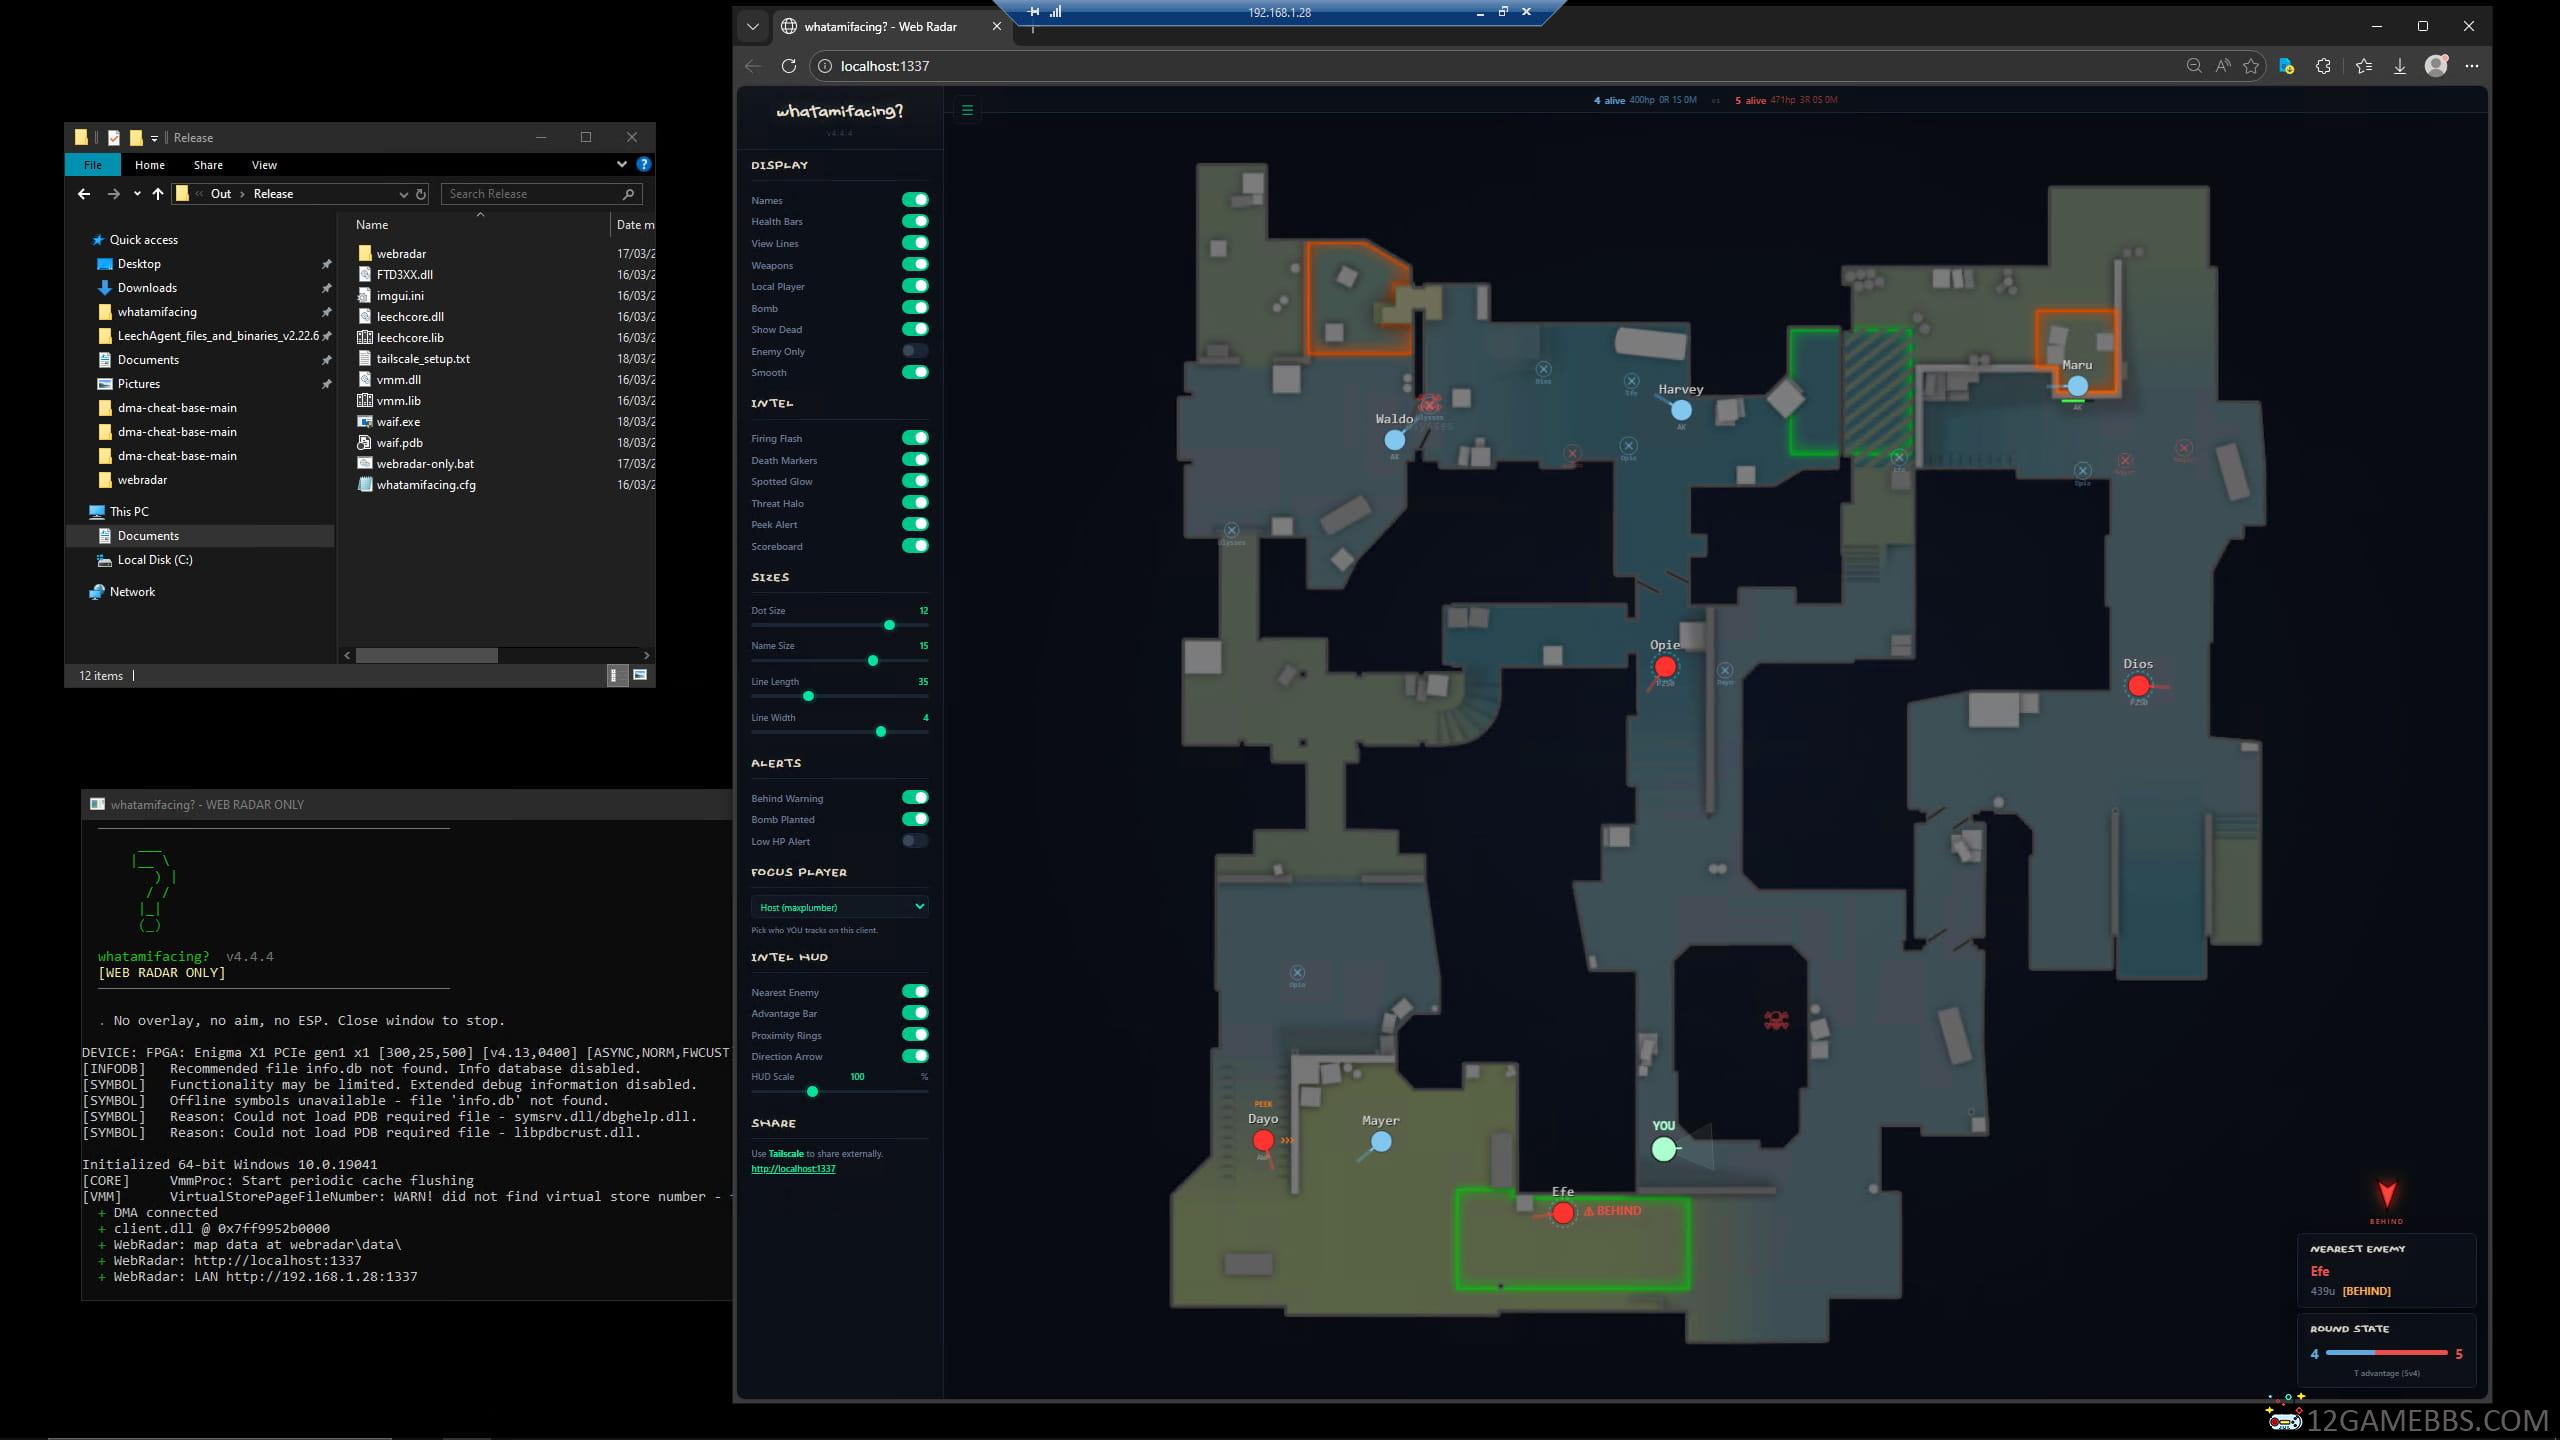Expand the Explorer ribbon chevron
Viewport: 2560px width, 1440px height.
[622, 164]
